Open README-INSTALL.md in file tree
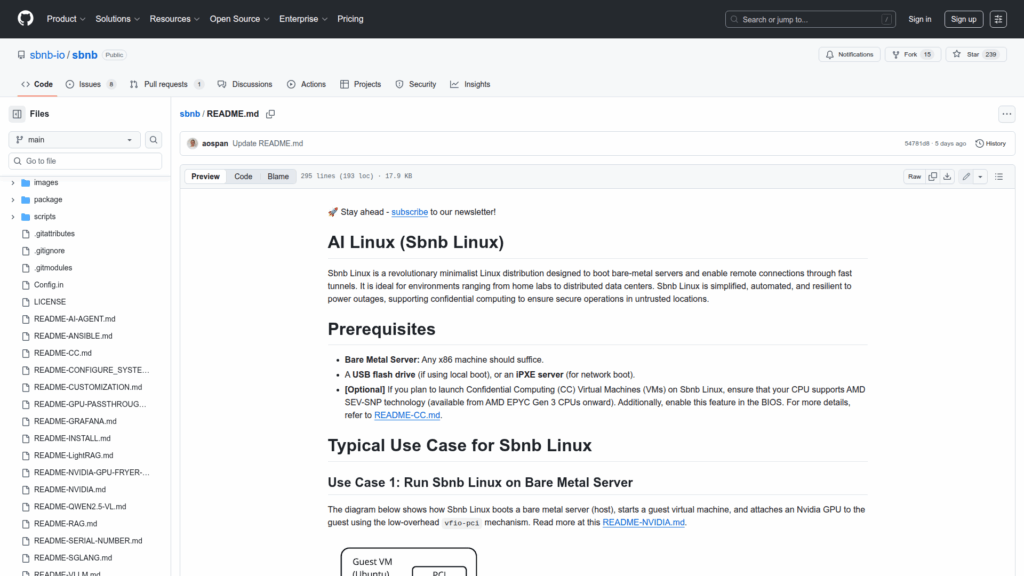 tap(72, 438)
